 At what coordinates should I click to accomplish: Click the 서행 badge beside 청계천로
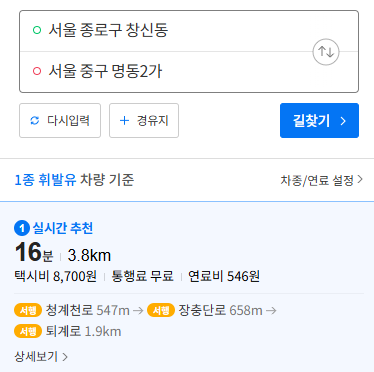[28, 310]
